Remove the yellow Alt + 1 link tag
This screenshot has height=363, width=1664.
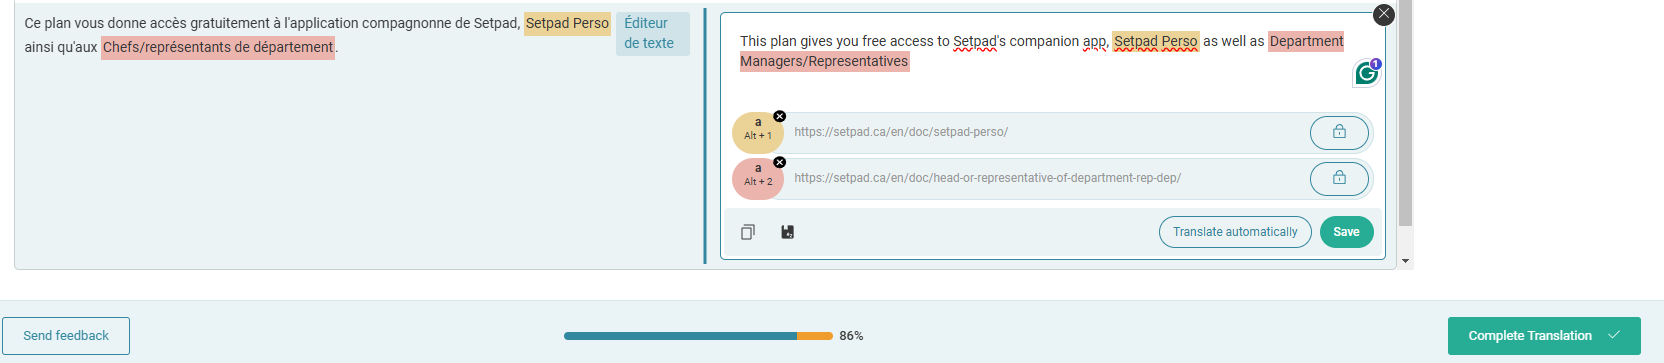tap(780, 116)
